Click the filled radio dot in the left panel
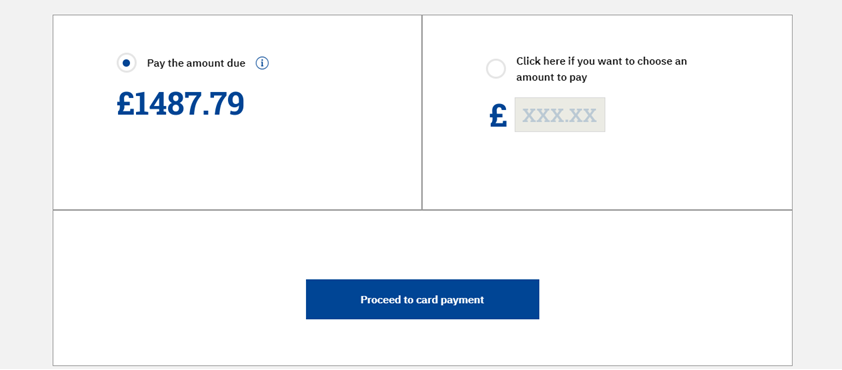 126,63
